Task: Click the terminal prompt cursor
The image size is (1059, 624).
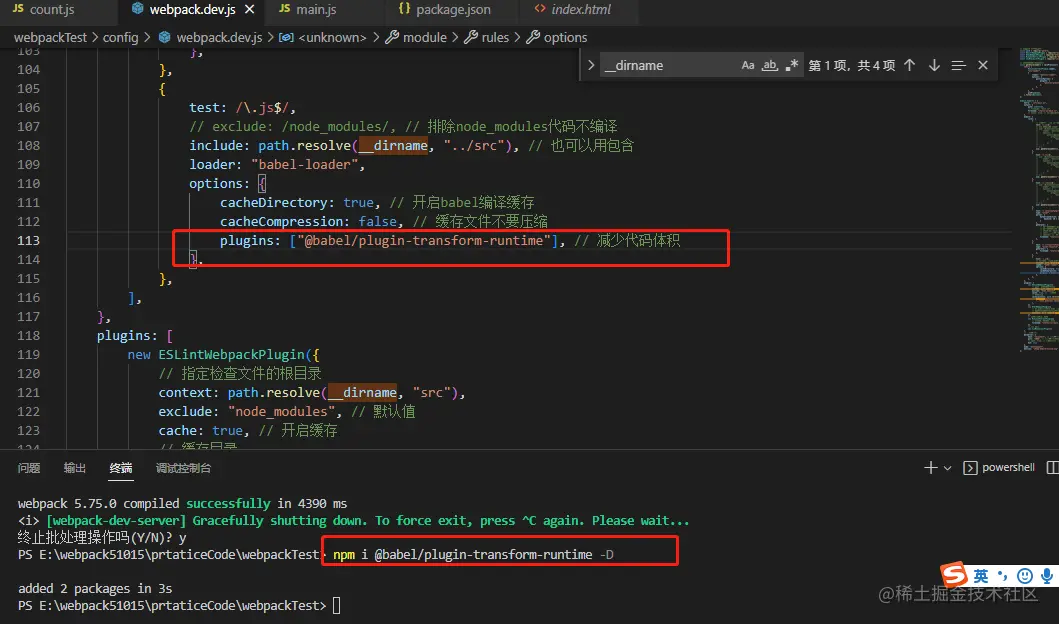Action: 336,606
